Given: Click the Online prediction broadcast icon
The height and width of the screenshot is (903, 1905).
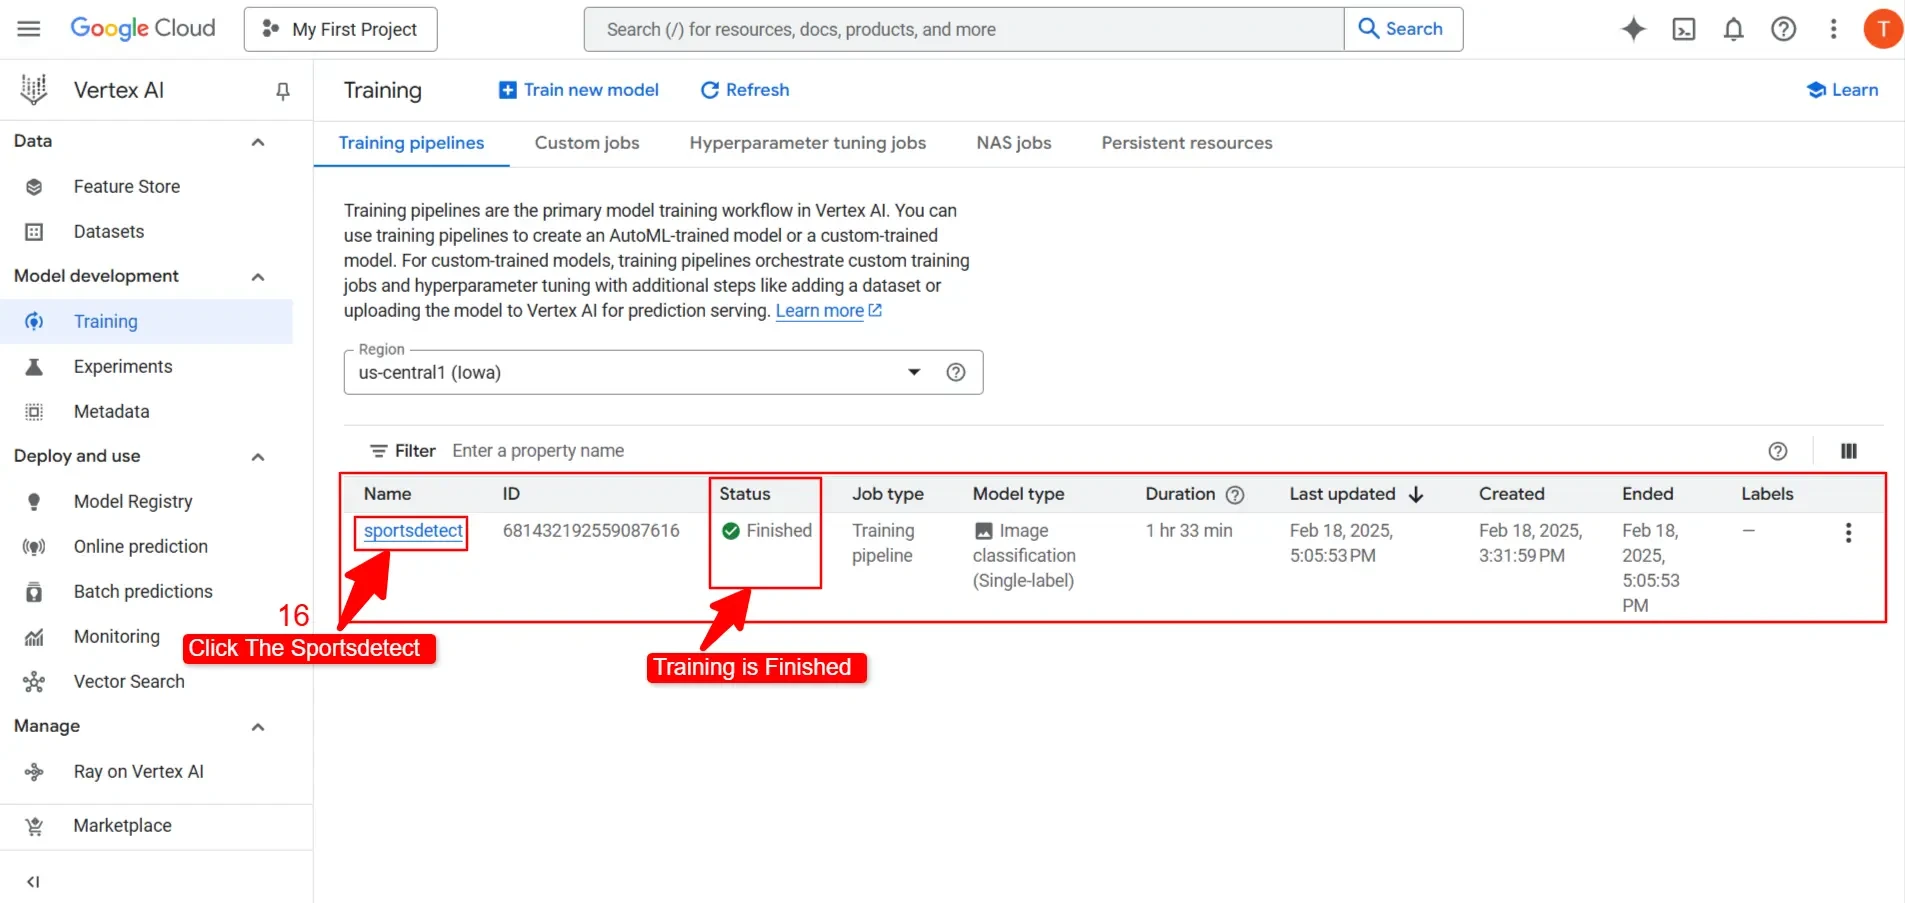Looking at the screenshot, I should click(34, 547).
